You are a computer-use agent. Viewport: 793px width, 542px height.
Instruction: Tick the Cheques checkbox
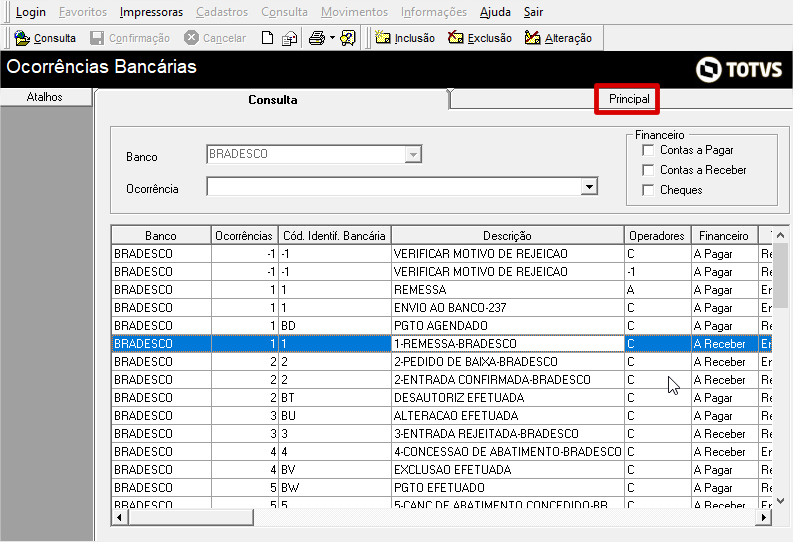[648, 190]
